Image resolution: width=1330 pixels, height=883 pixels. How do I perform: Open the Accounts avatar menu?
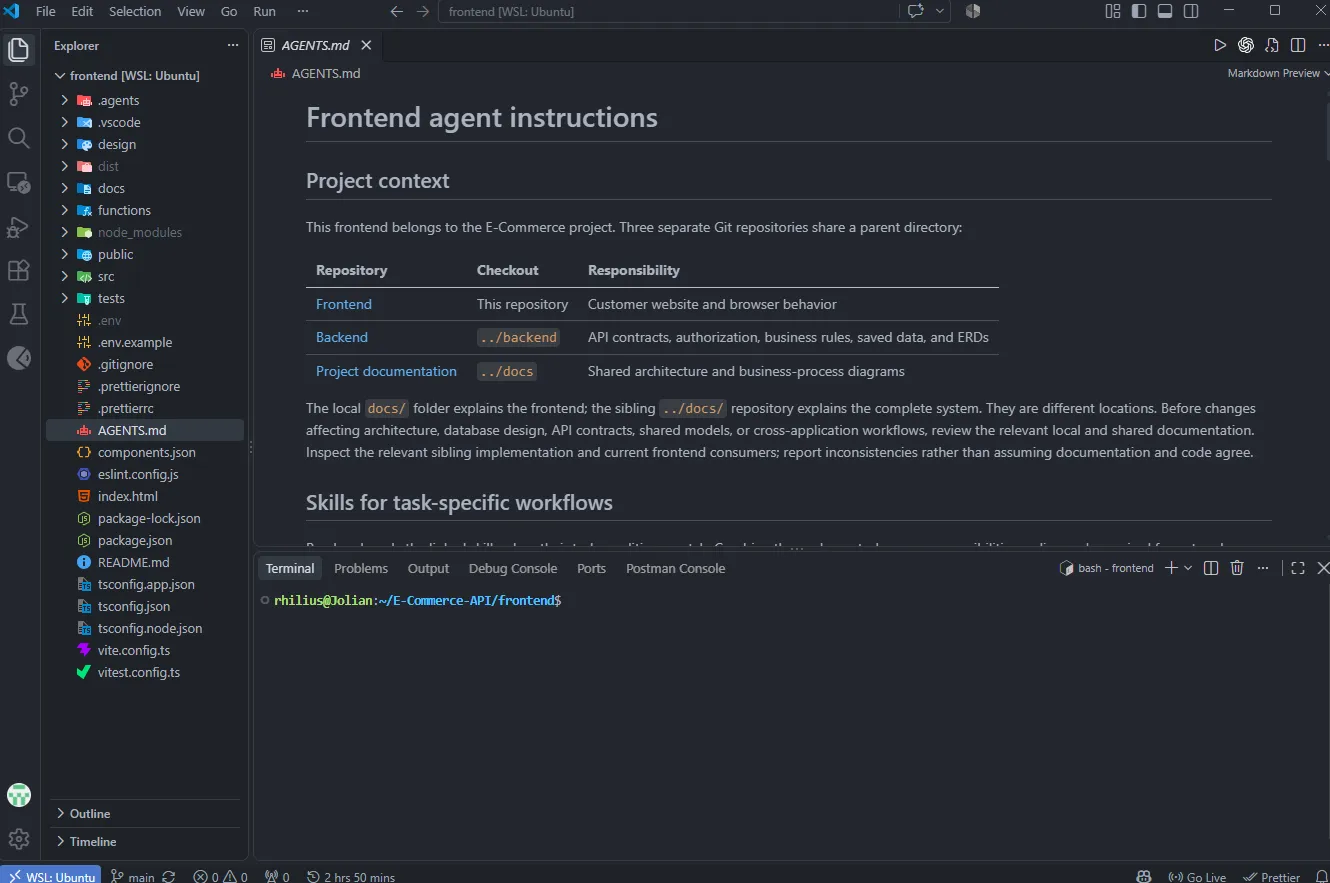coord(19,795)
